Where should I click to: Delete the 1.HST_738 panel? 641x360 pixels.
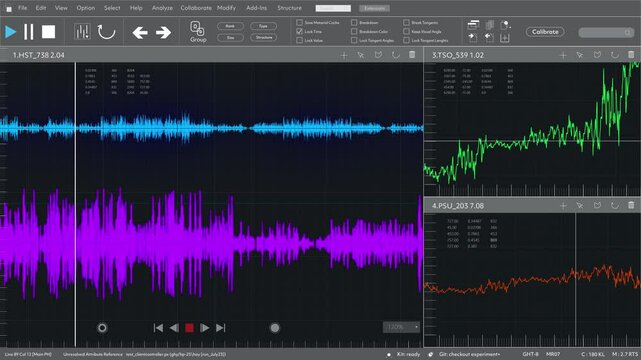(412, 55)
